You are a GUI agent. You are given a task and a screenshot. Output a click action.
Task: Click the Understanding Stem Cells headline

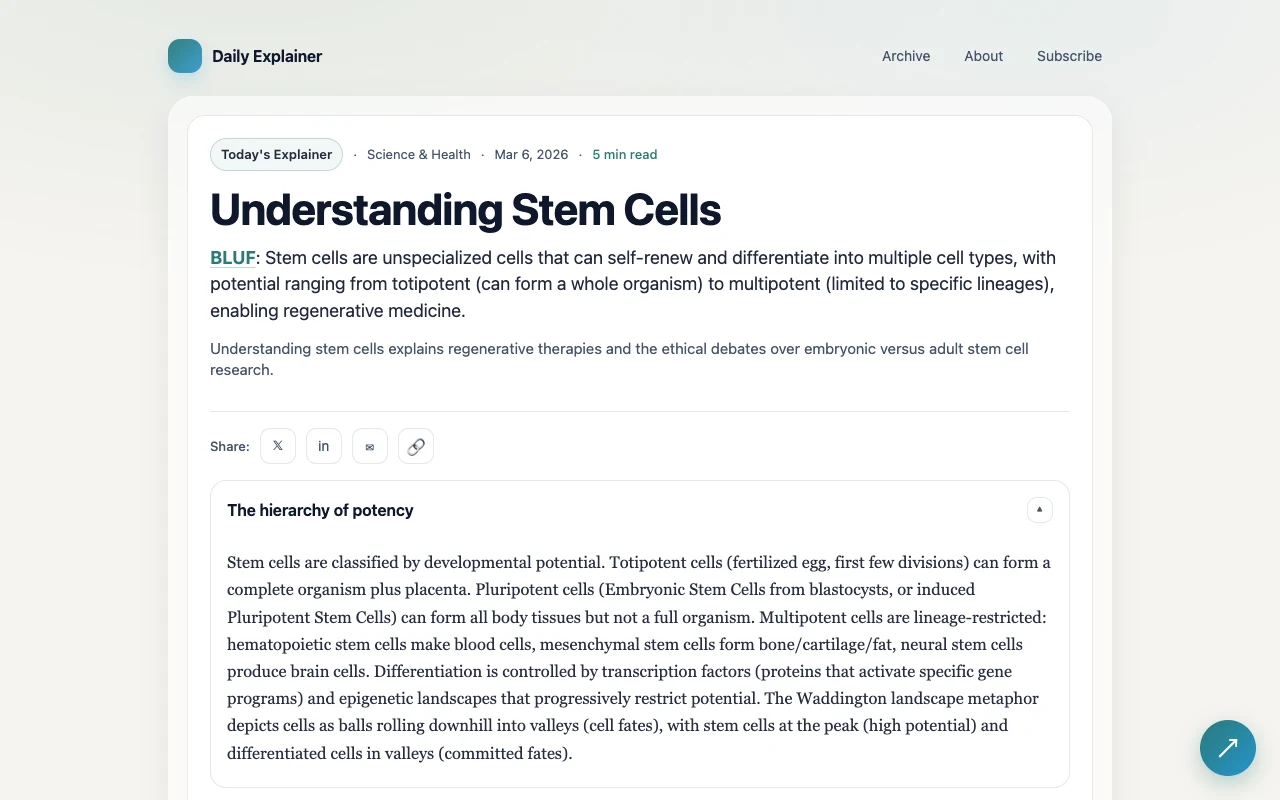[465, 210]
